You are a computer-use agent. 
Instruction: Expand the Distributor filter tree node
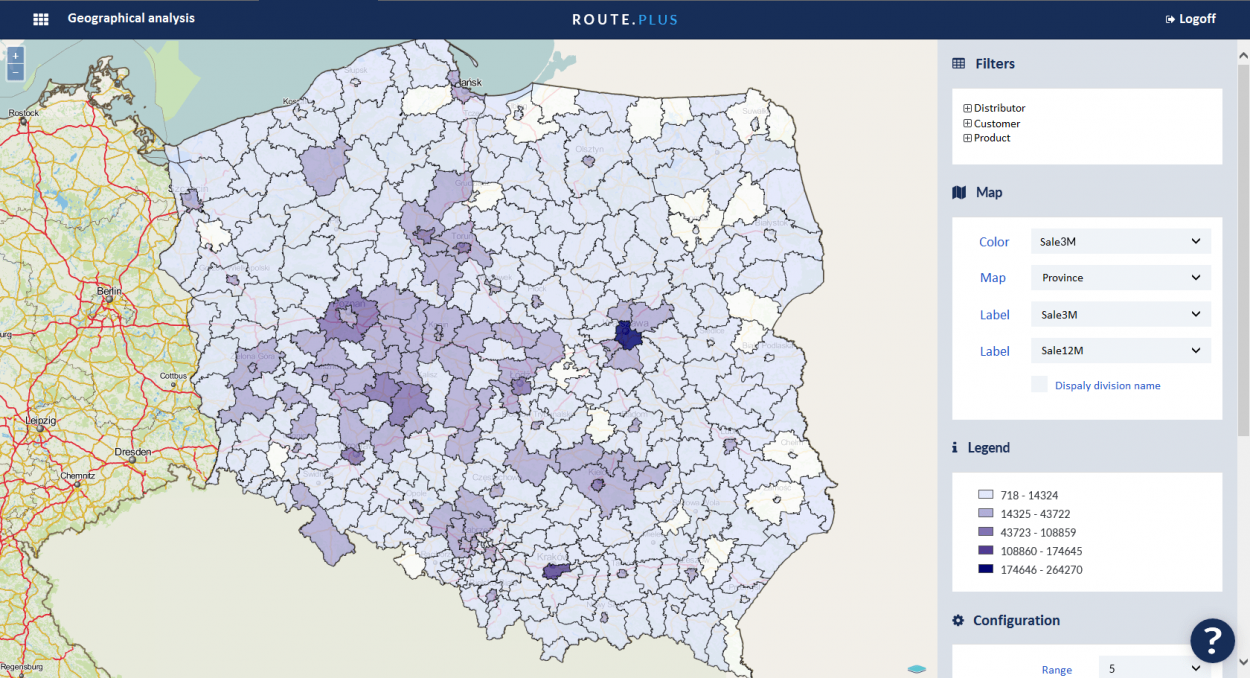(967, 108)
